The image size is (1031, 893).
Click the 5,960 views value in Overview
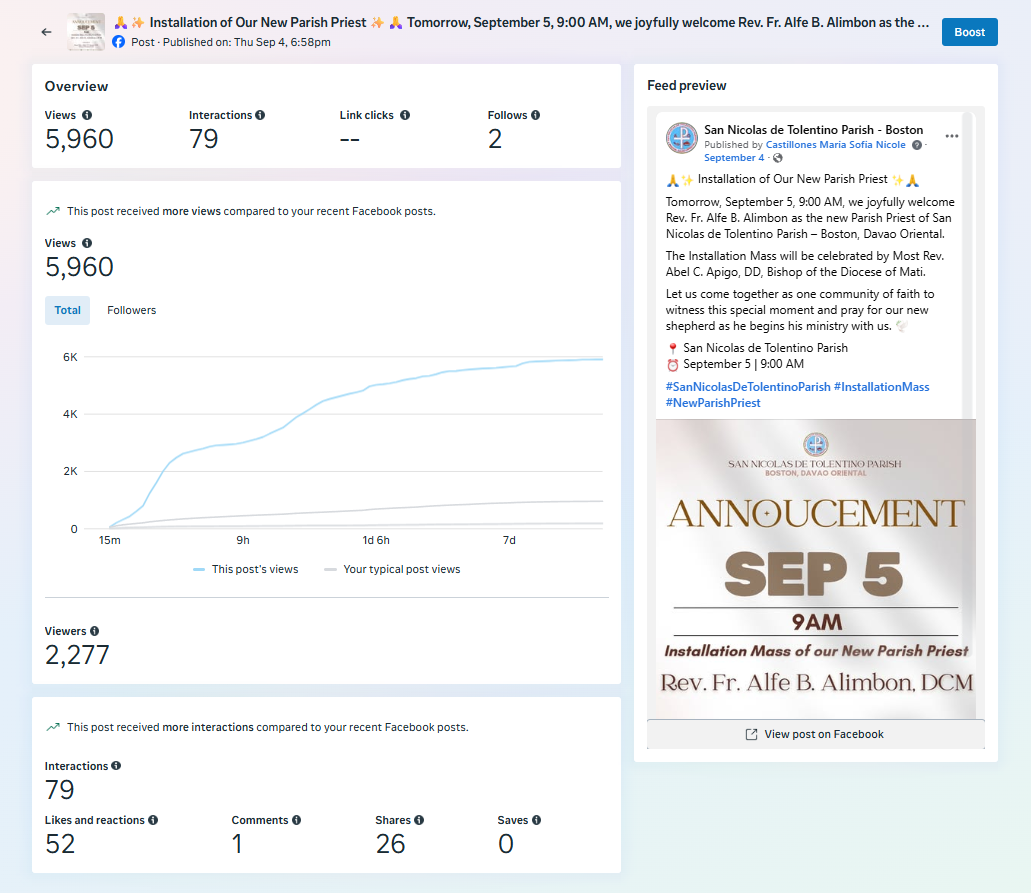pos(79,139)
